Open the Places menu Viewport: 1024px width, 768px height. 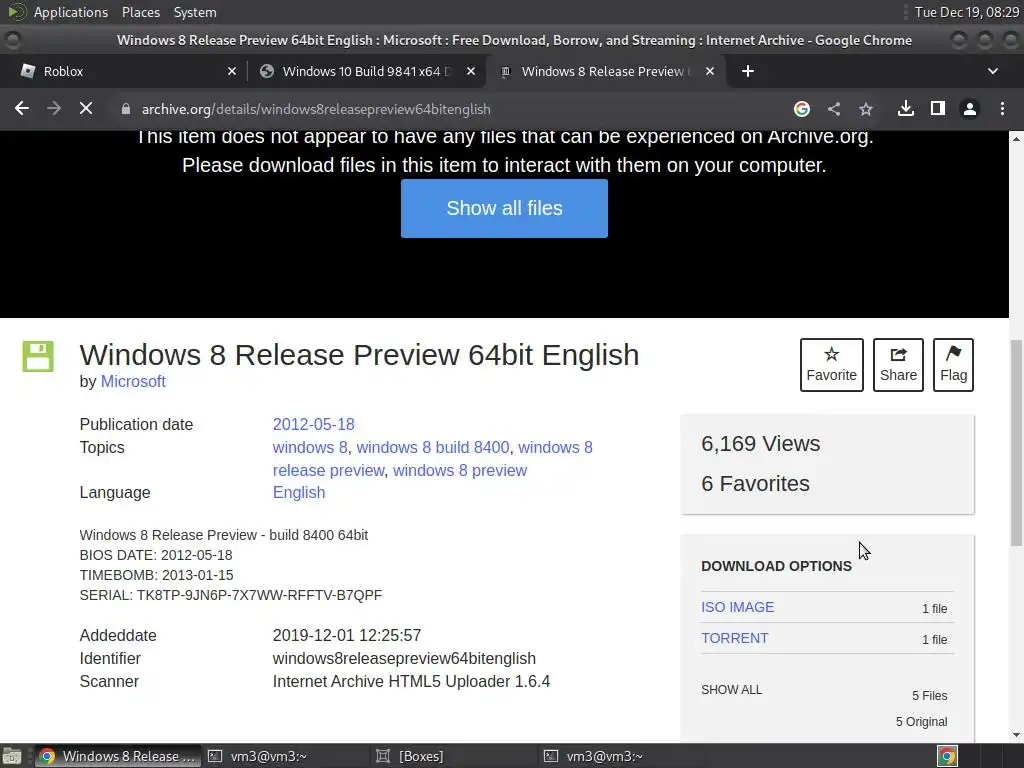coord(140,12)
